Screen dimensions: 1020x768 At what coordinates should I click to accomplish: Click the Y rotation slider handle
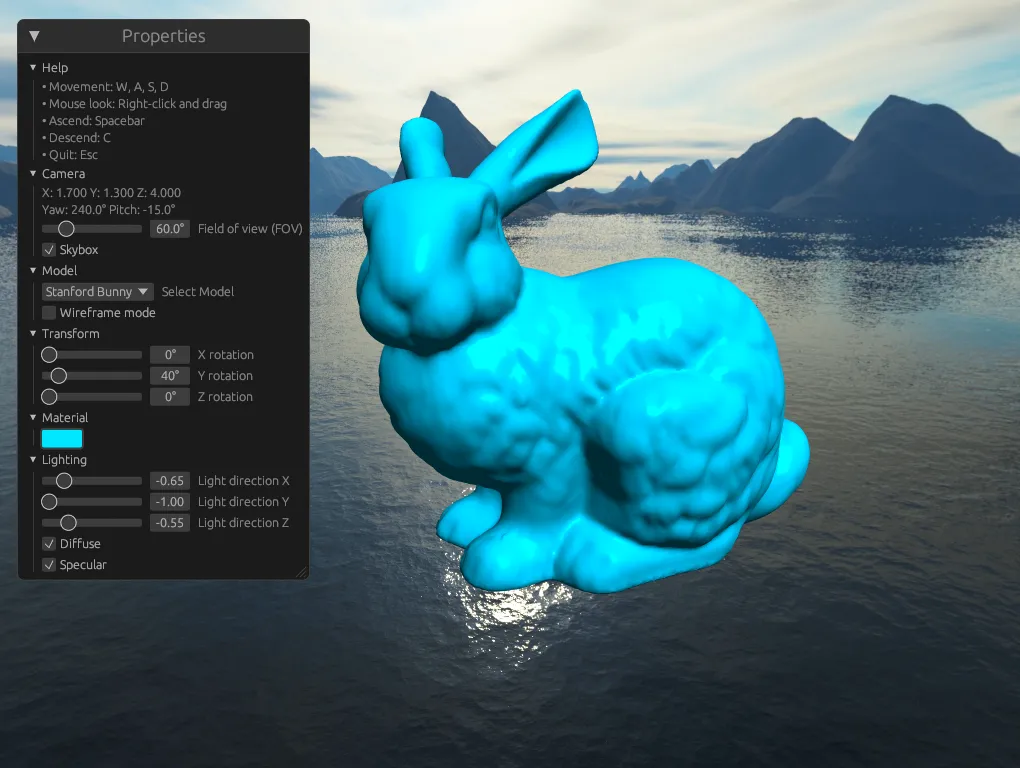(59, 375)
